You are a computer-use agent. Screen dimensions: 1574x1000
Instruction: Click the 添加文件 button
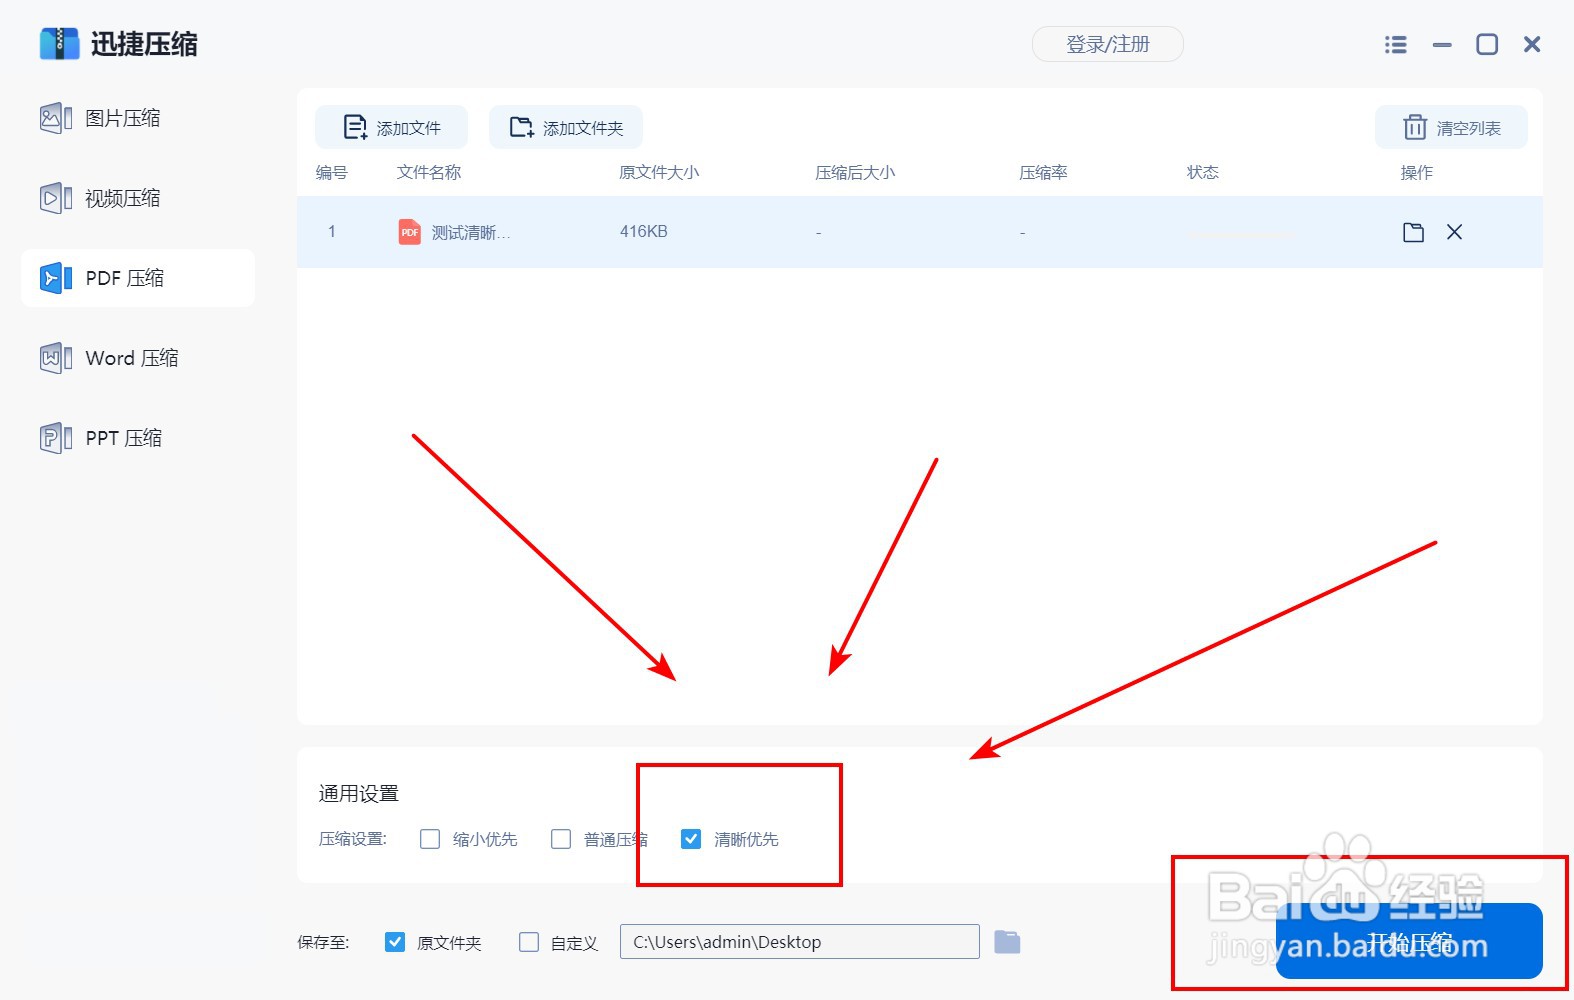(x=391, y=128)
